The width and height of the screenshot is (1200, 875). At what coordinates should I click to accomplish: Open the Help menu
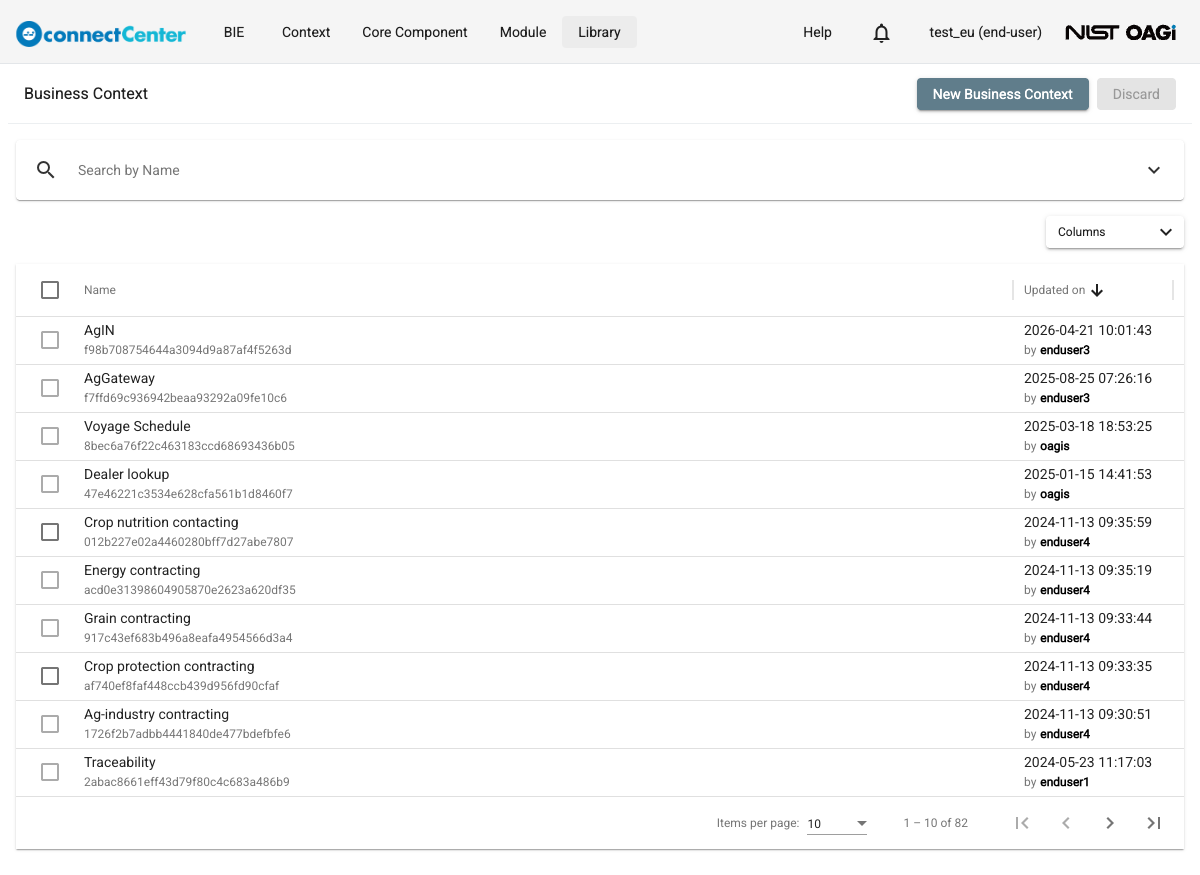[x=817, y=32]
